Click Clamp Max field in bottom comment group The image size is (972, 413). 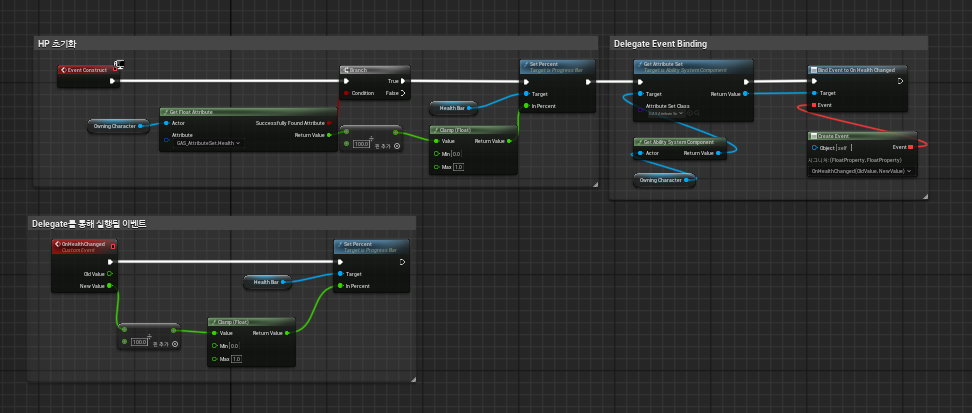pyautogui.click(x=236, y=359)
